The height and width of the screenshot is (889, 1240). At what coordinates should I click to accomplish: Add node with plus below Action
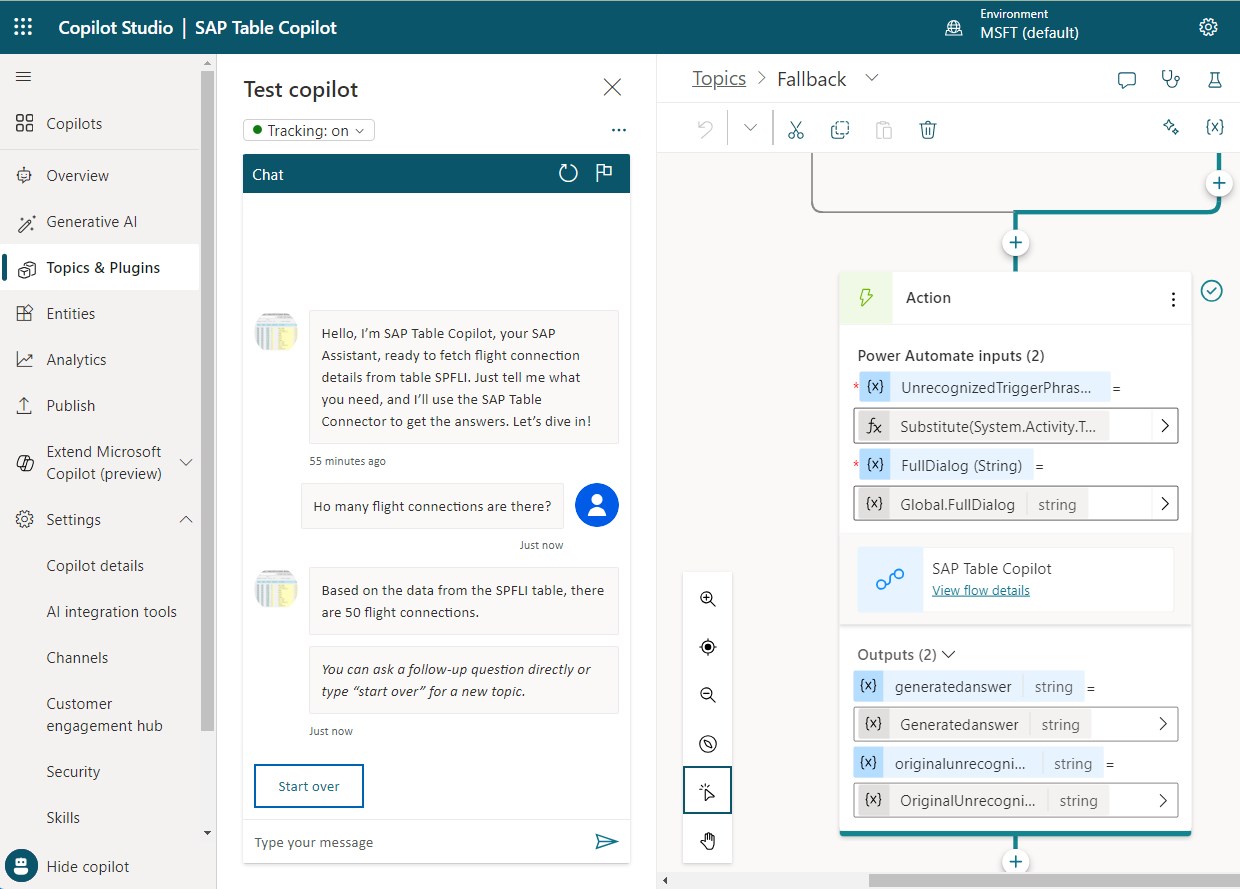1016,862
